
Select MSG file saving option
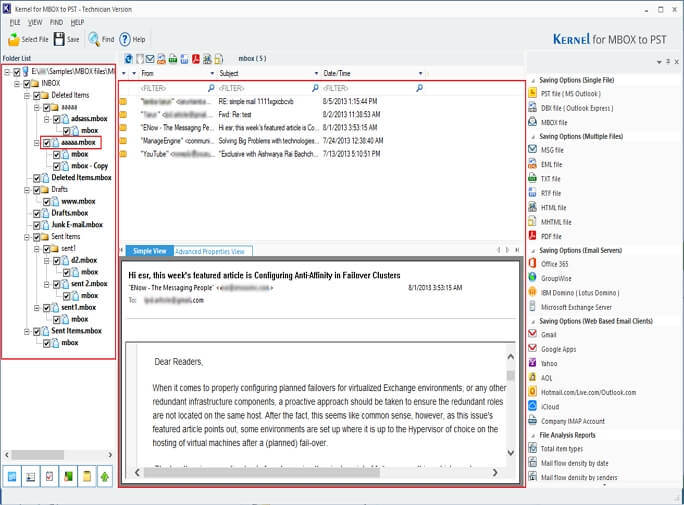click(552, 150)
